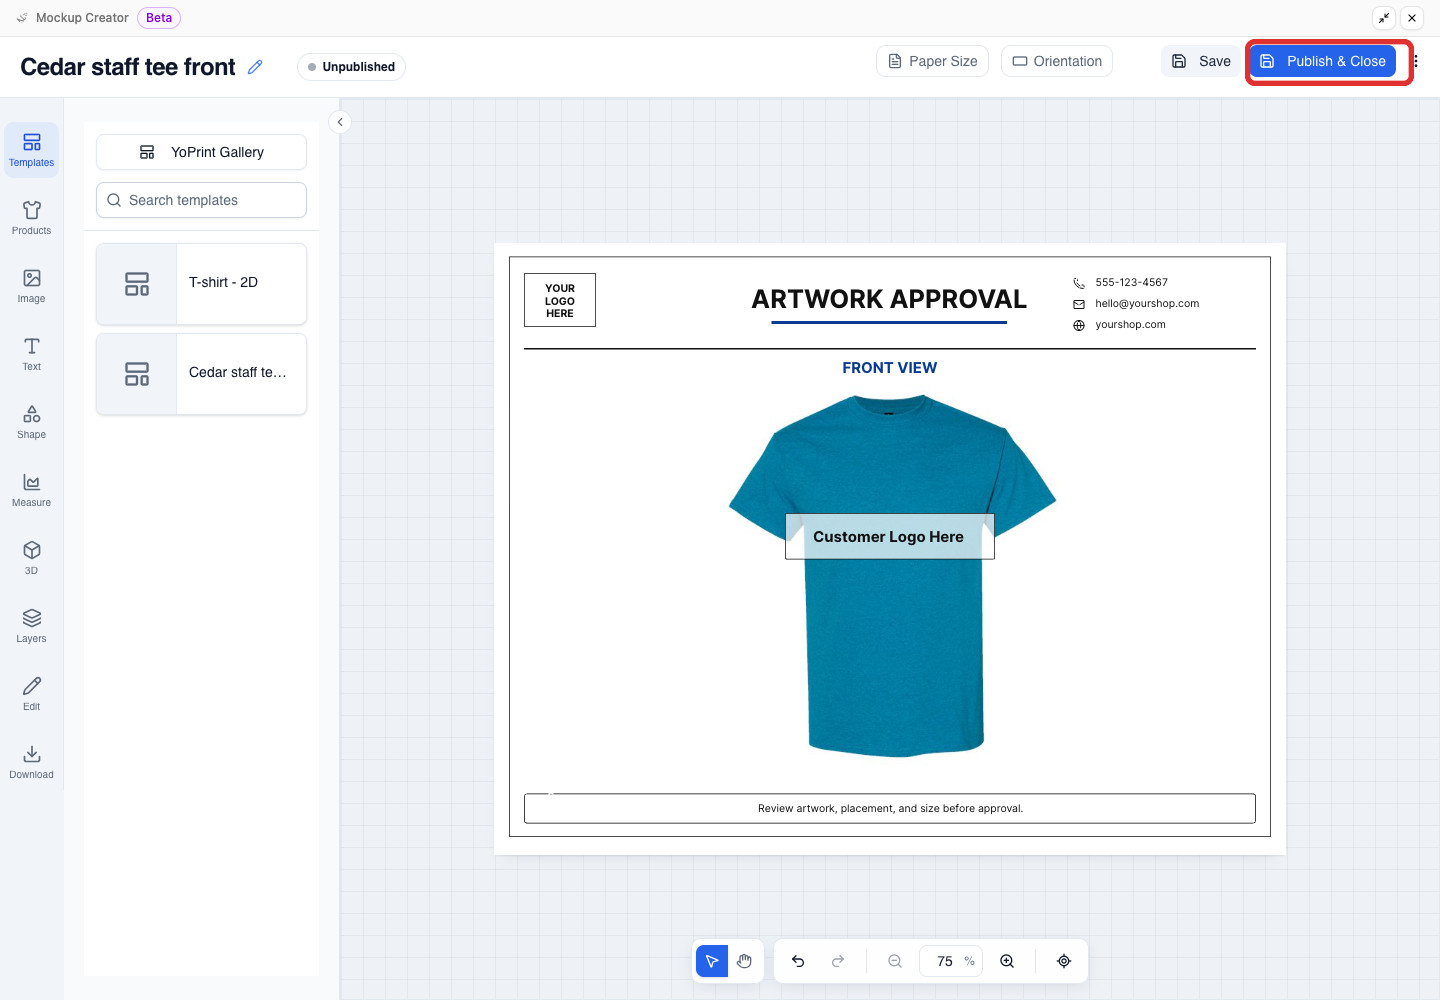Open the Image panel in sidebar
This screenshot has height=1000, width=1440.
click(31, 286)
